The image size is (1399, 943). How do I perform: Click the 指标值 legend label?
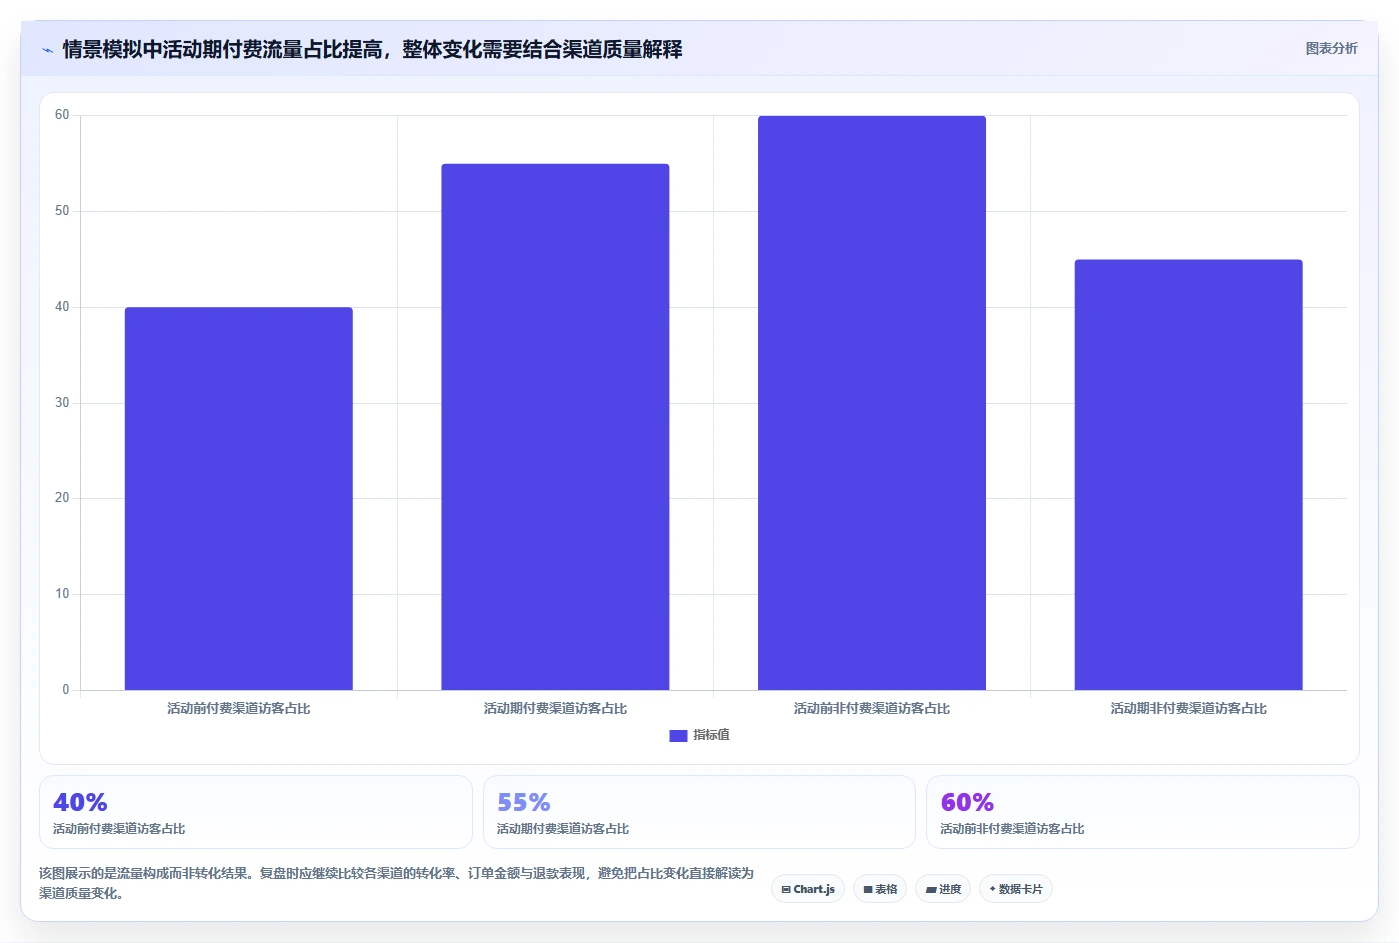tap(711, 735)
